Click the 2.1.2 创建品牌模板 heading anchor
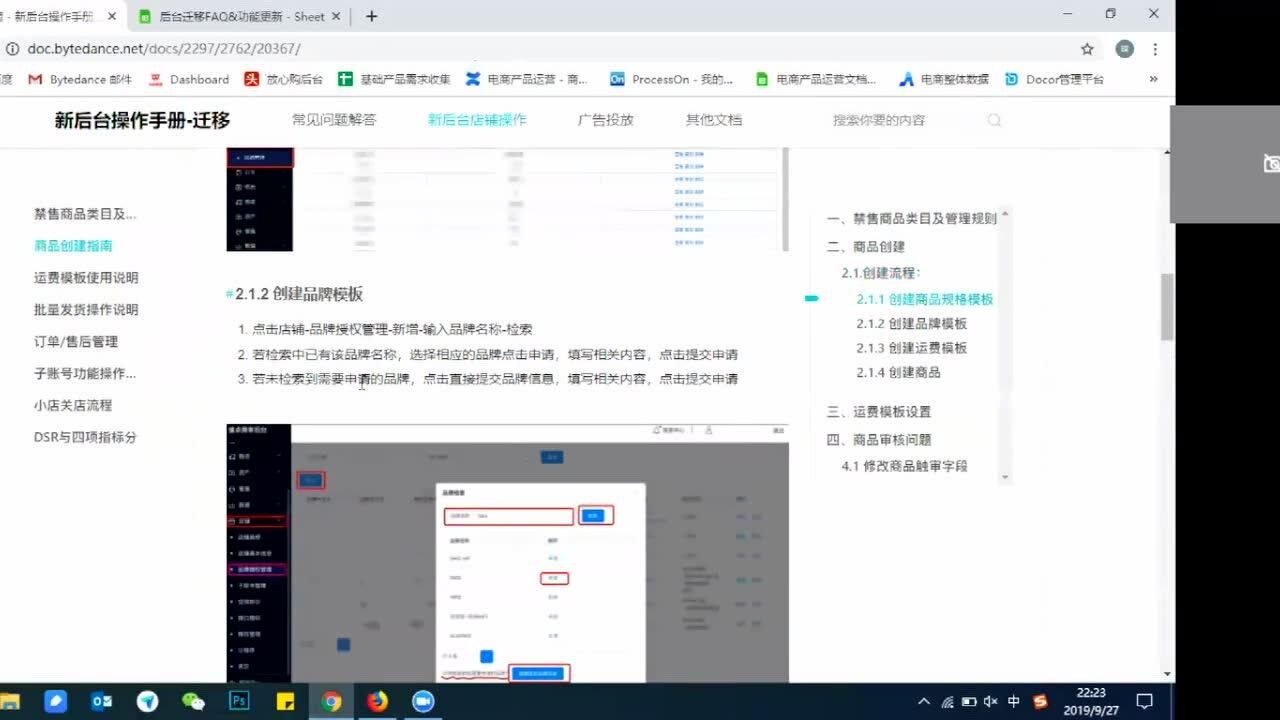The image size is (1280, 720). click(x=229, y=294)
